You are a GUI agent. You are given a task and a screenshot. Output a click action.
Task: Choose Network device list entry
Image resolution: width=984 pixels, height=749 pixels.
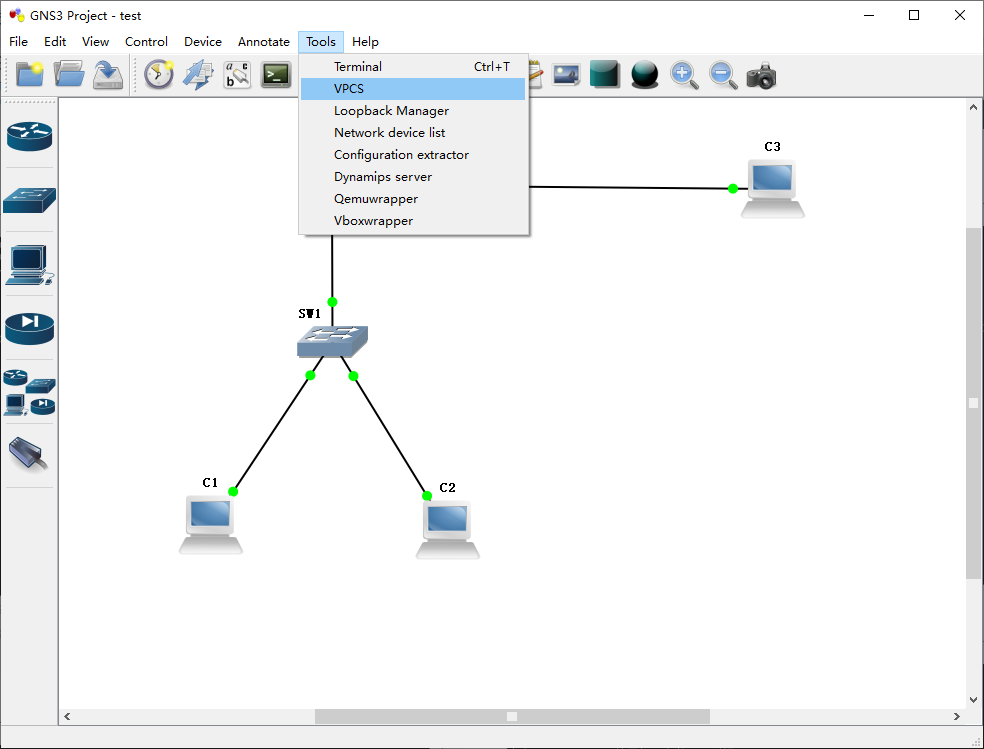click(x=413, y=132)
